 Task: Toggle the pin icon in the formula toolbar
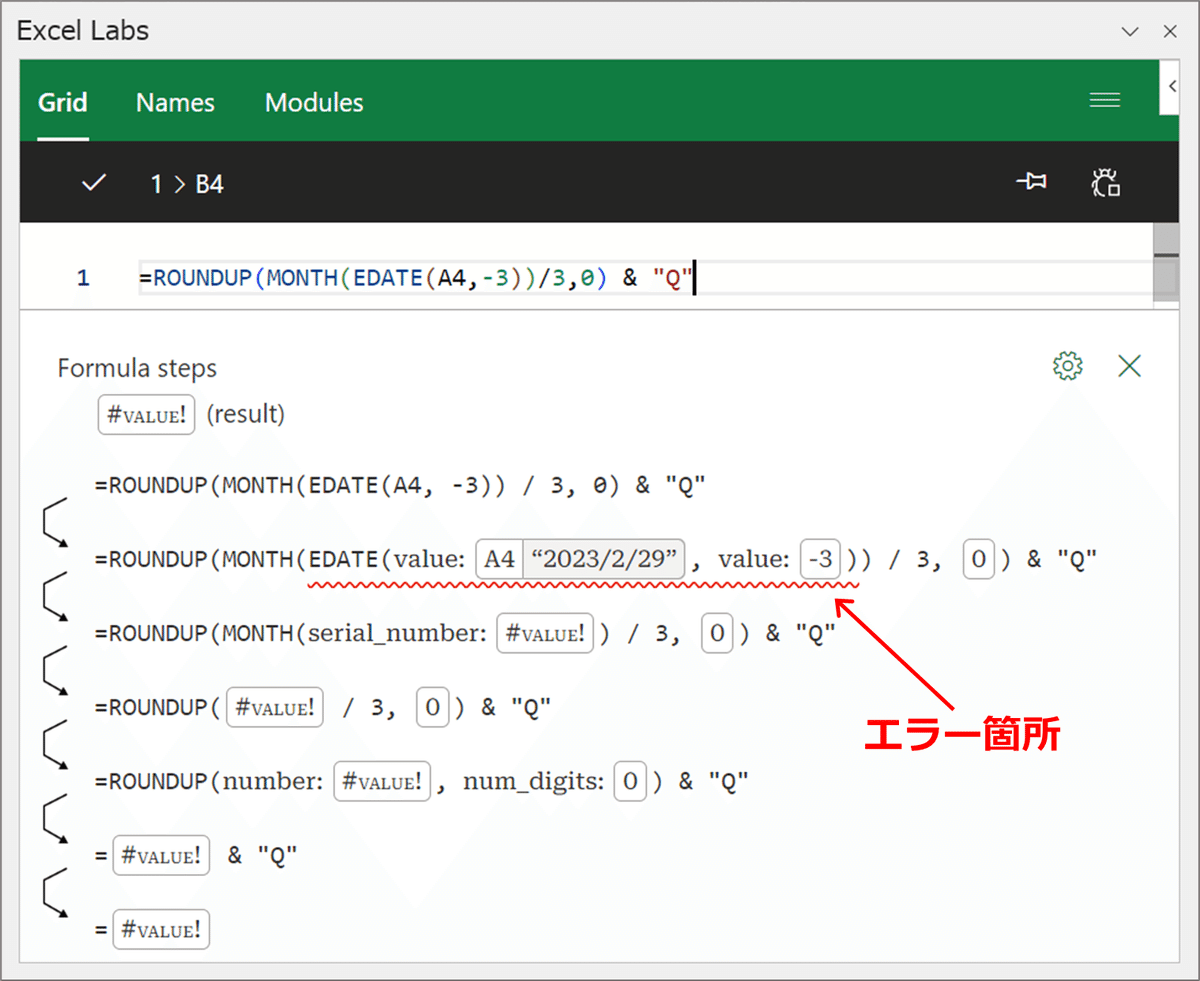[x=1032, y=182]
